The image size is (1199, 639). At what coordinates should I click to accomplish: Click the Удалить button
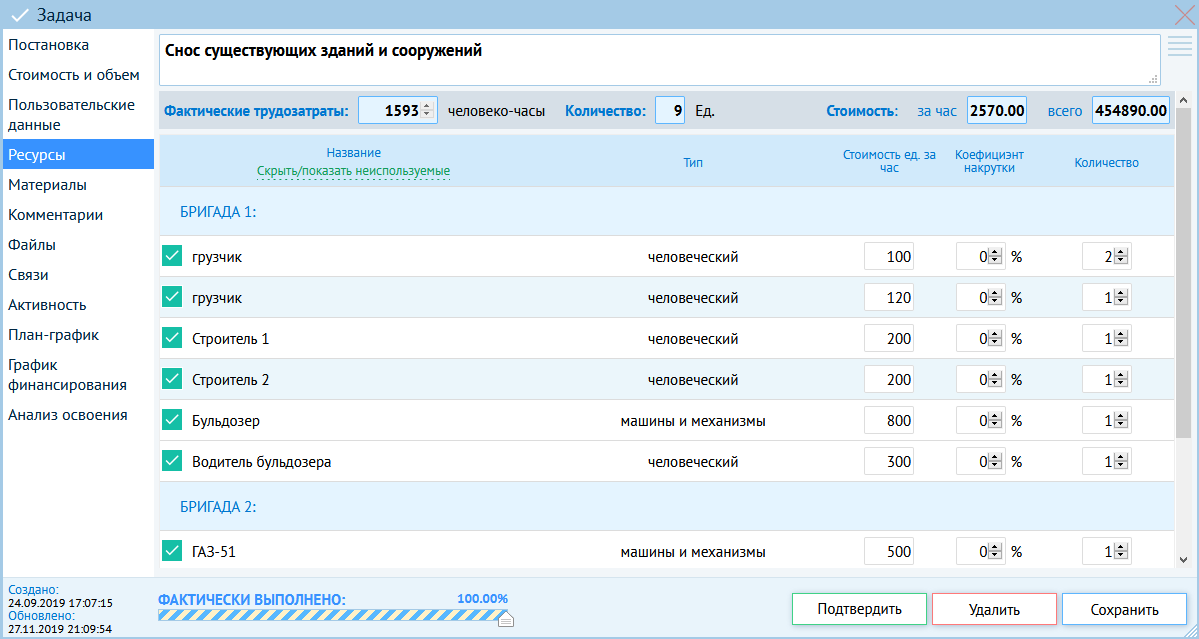994,609
